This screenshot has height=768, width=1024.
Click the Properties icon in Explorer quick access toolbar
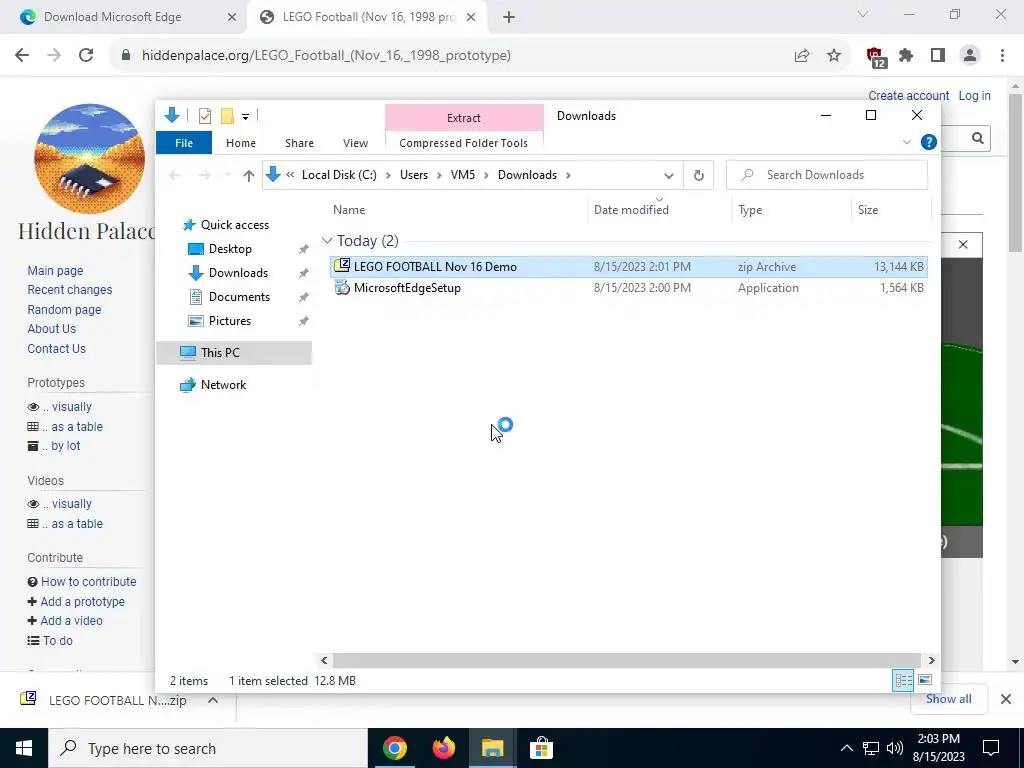(x=204, y=116)
